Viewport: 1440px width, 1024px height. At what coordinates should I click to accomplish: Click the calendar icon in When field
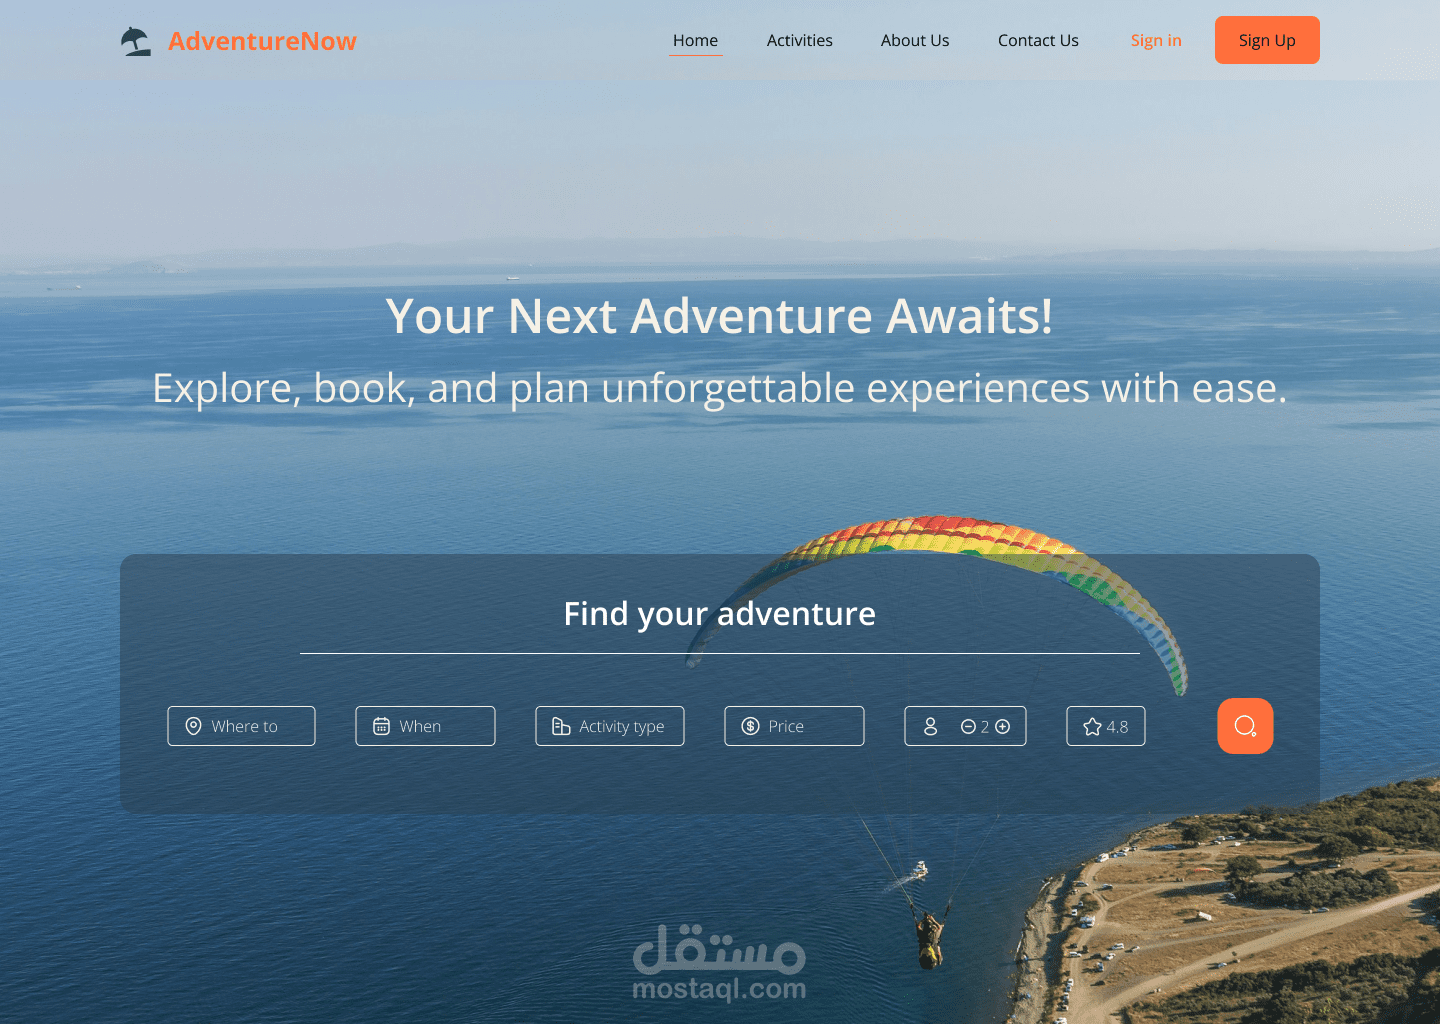pyautogui.click(x=382, y=726)
